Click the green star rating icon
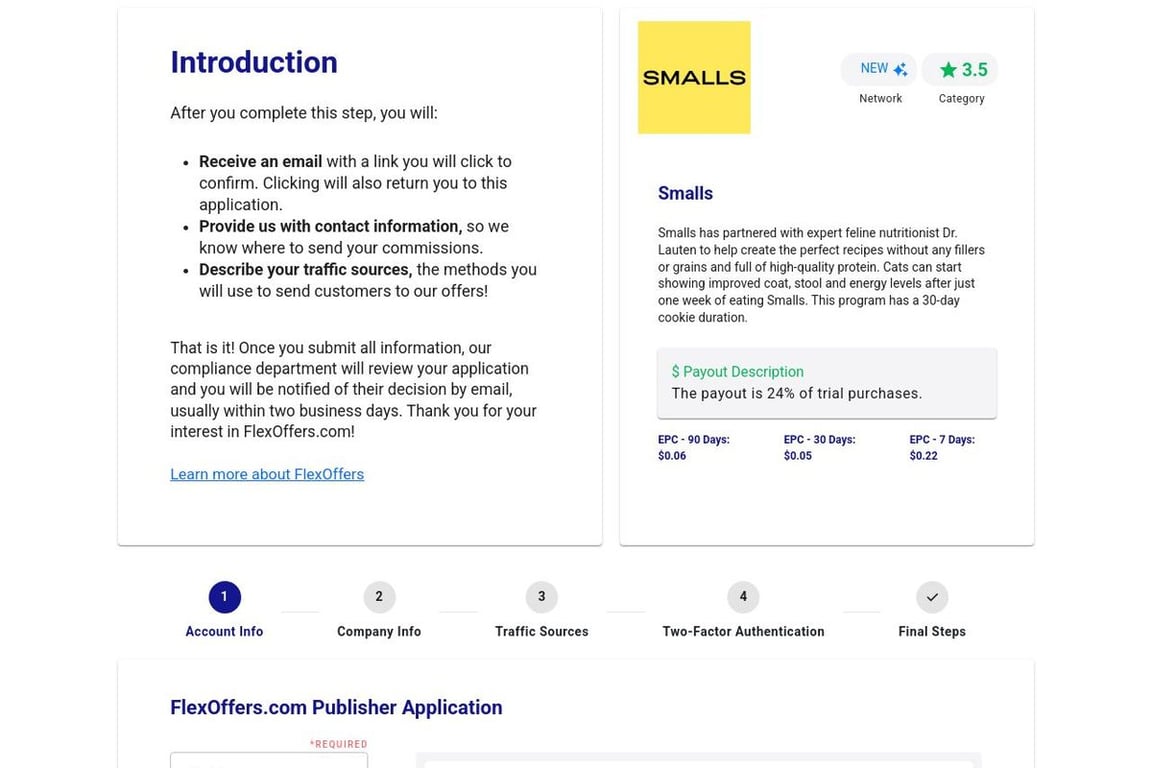Image resolution: width=1152 pixels, height=768 pixels. pyautogui.click(x=948, y=70)
